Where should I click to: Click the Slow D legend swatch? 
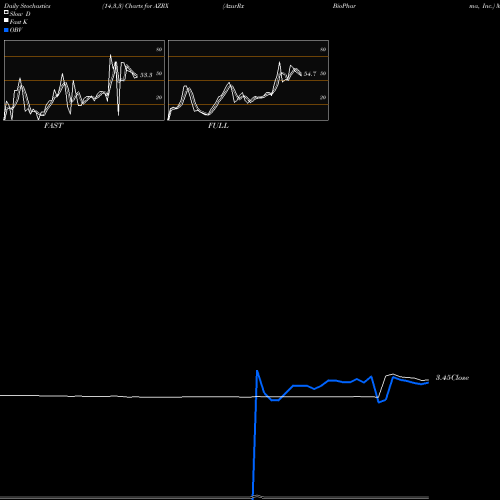pos(6,12)
